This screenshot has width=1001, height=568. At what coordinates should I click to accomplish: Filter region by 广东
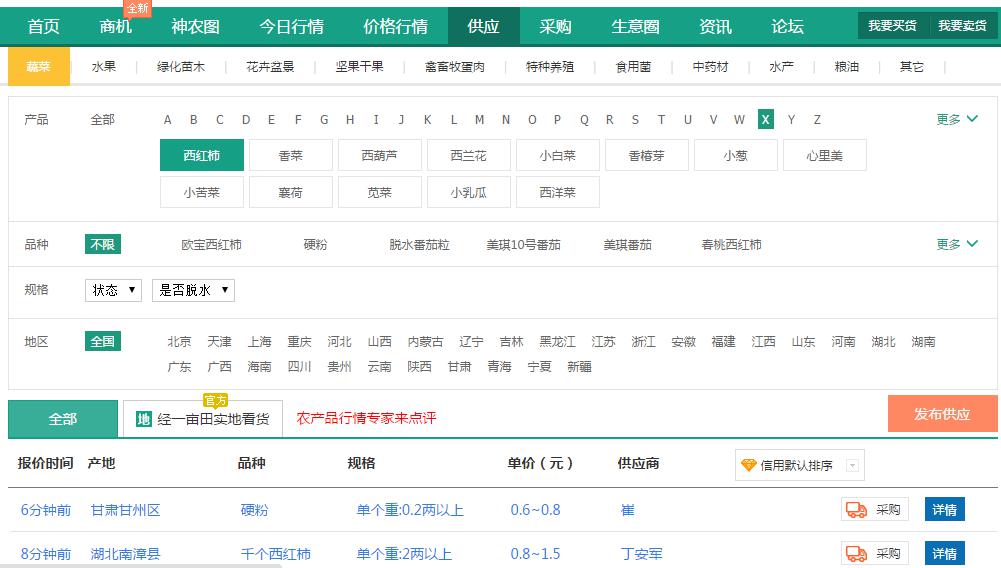[179, 366]
